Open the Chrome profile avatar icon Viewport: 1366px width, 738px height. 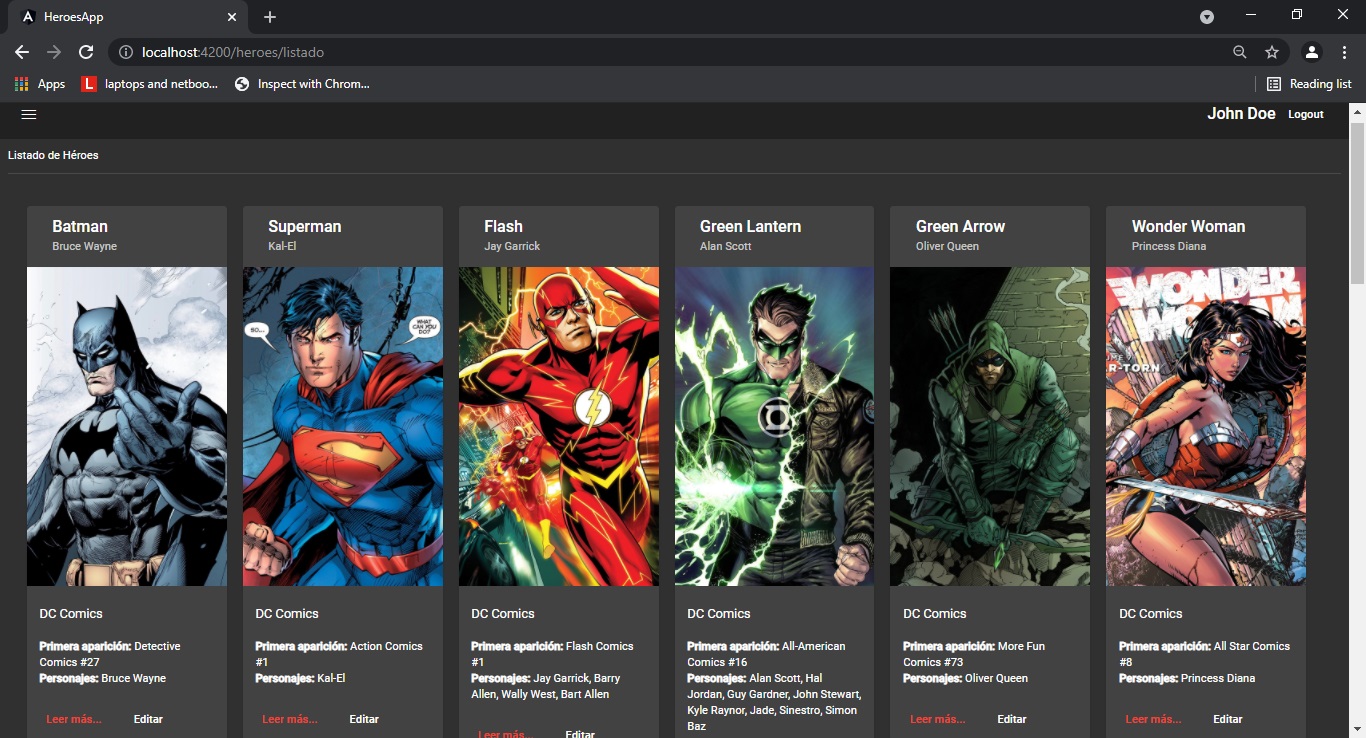point(1312,52)
